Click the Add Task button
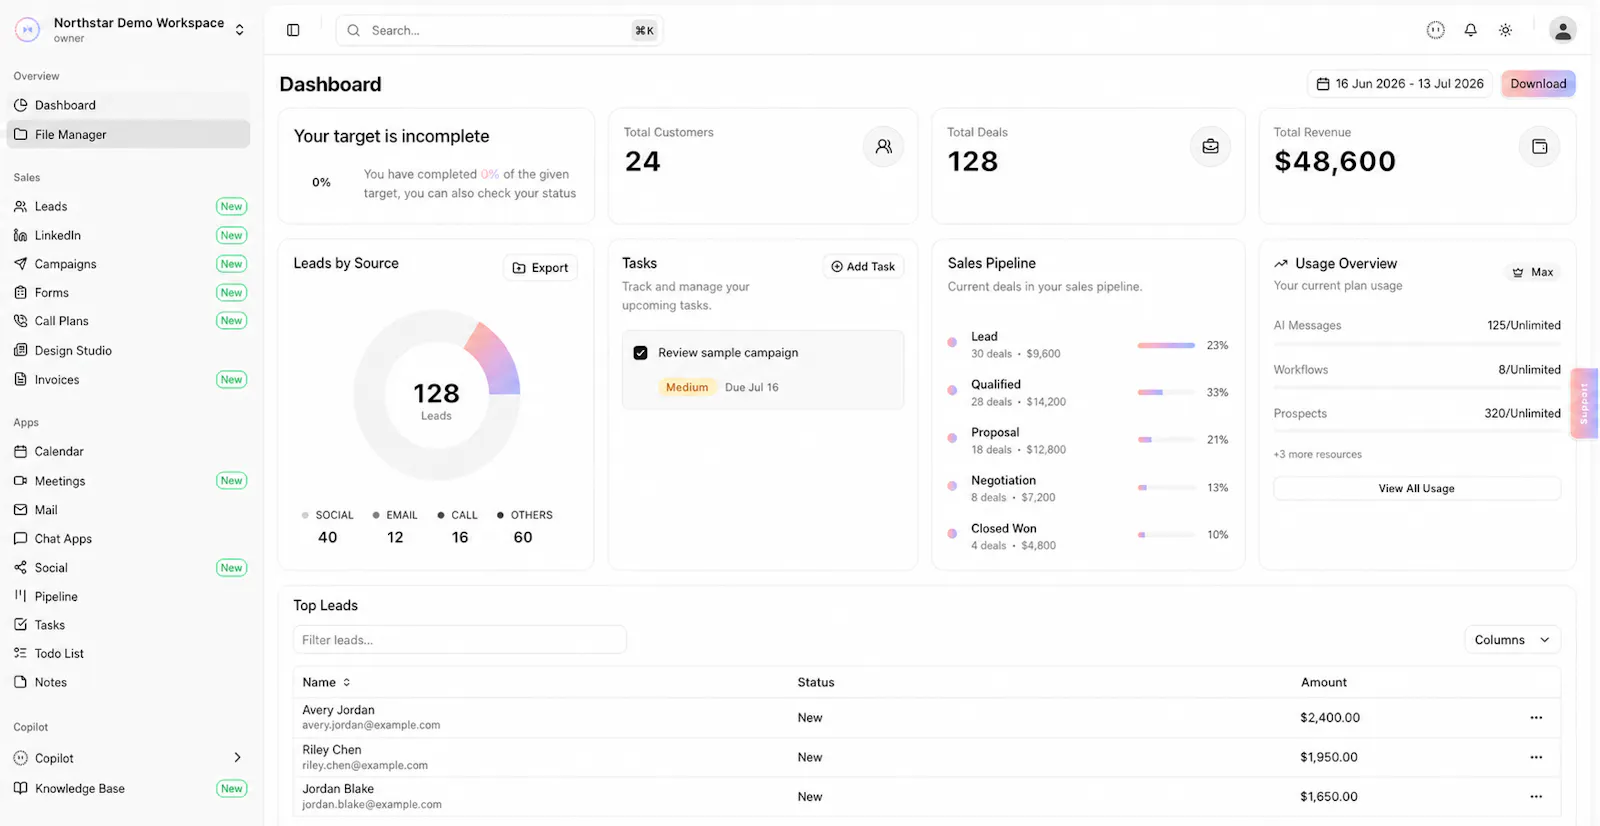1600x826 pixels. click(x=863, y=267)
